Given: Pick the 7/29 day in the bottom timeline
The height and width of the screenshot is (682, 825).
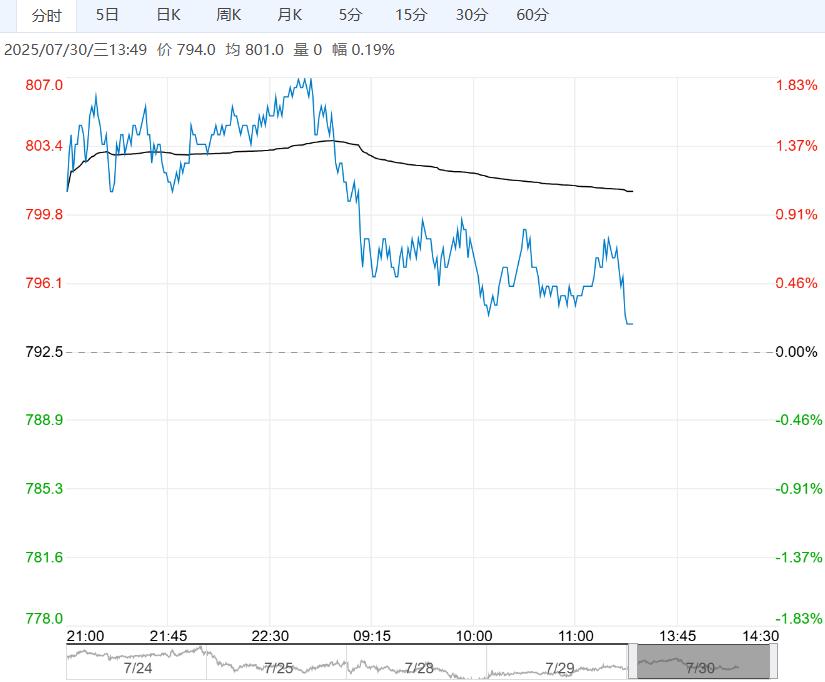Looking at the screenshot, I should (x=558, y=667).
